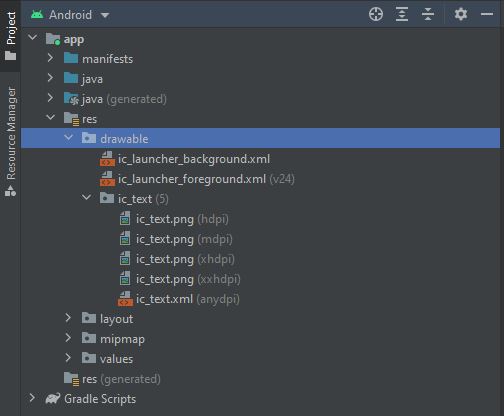Click the ic_launcher_background.xml file icon
The image size is (504, 416).
(107, 159)
